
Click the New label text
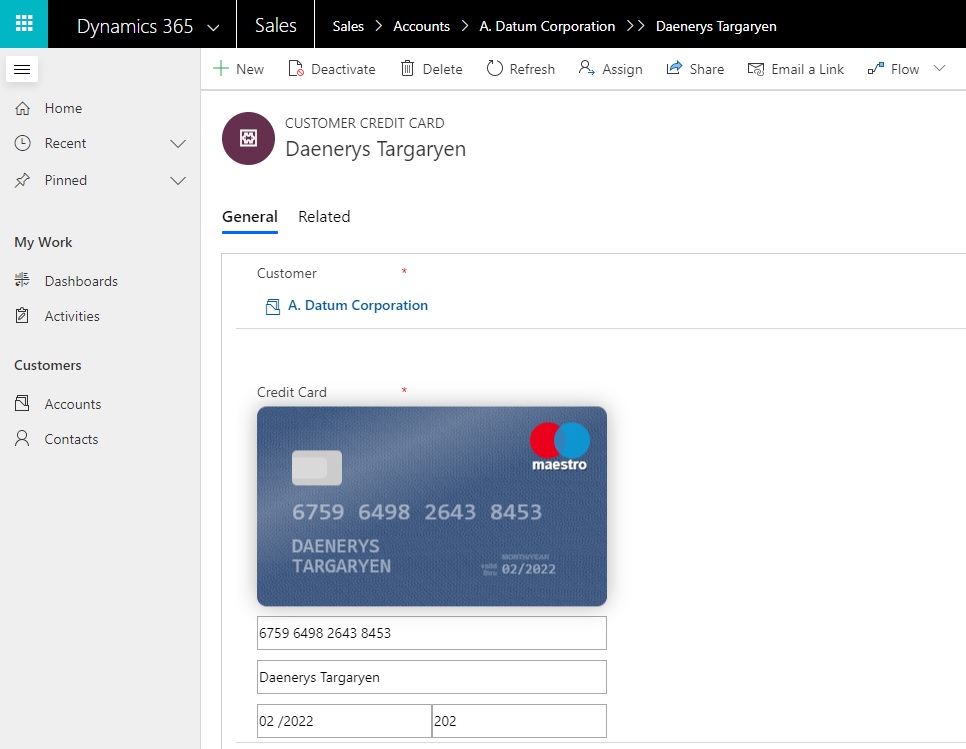(x=250, y=69)
